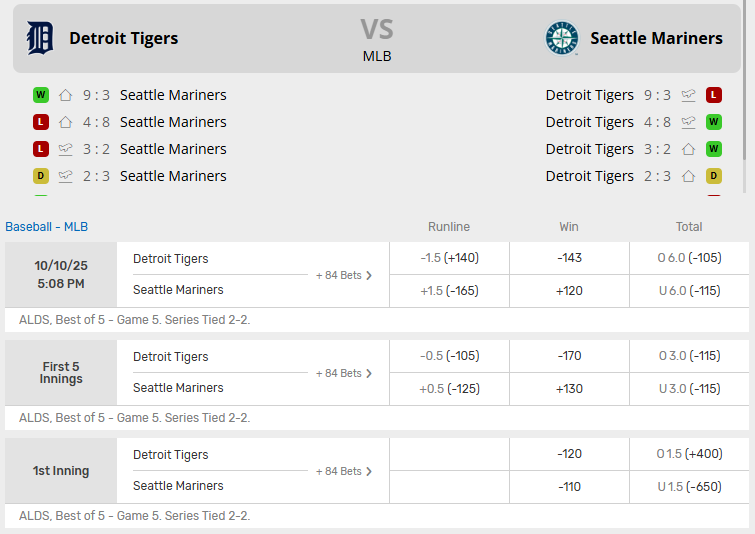Click the home icon beside left 4:8 result
This screenshot has height=534, width=755.
coord(66,122)
